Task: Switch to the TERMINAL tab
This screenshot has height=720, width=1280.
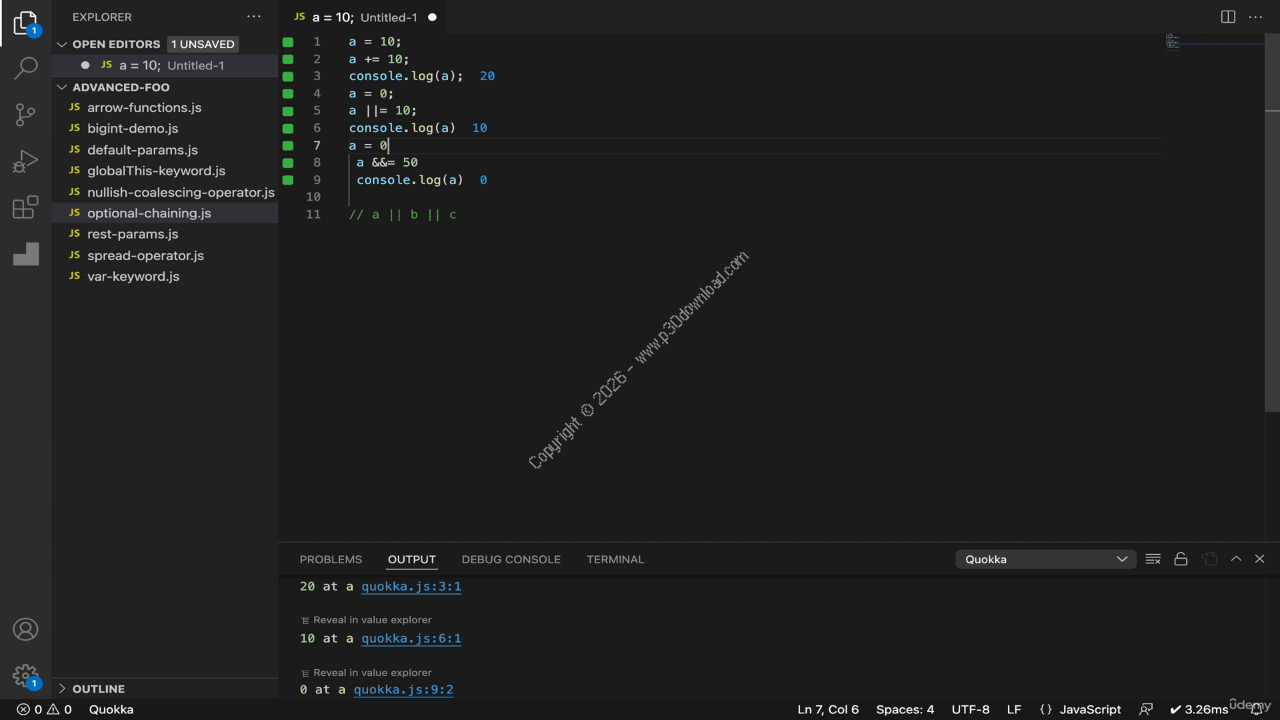Action: point(615,559)
